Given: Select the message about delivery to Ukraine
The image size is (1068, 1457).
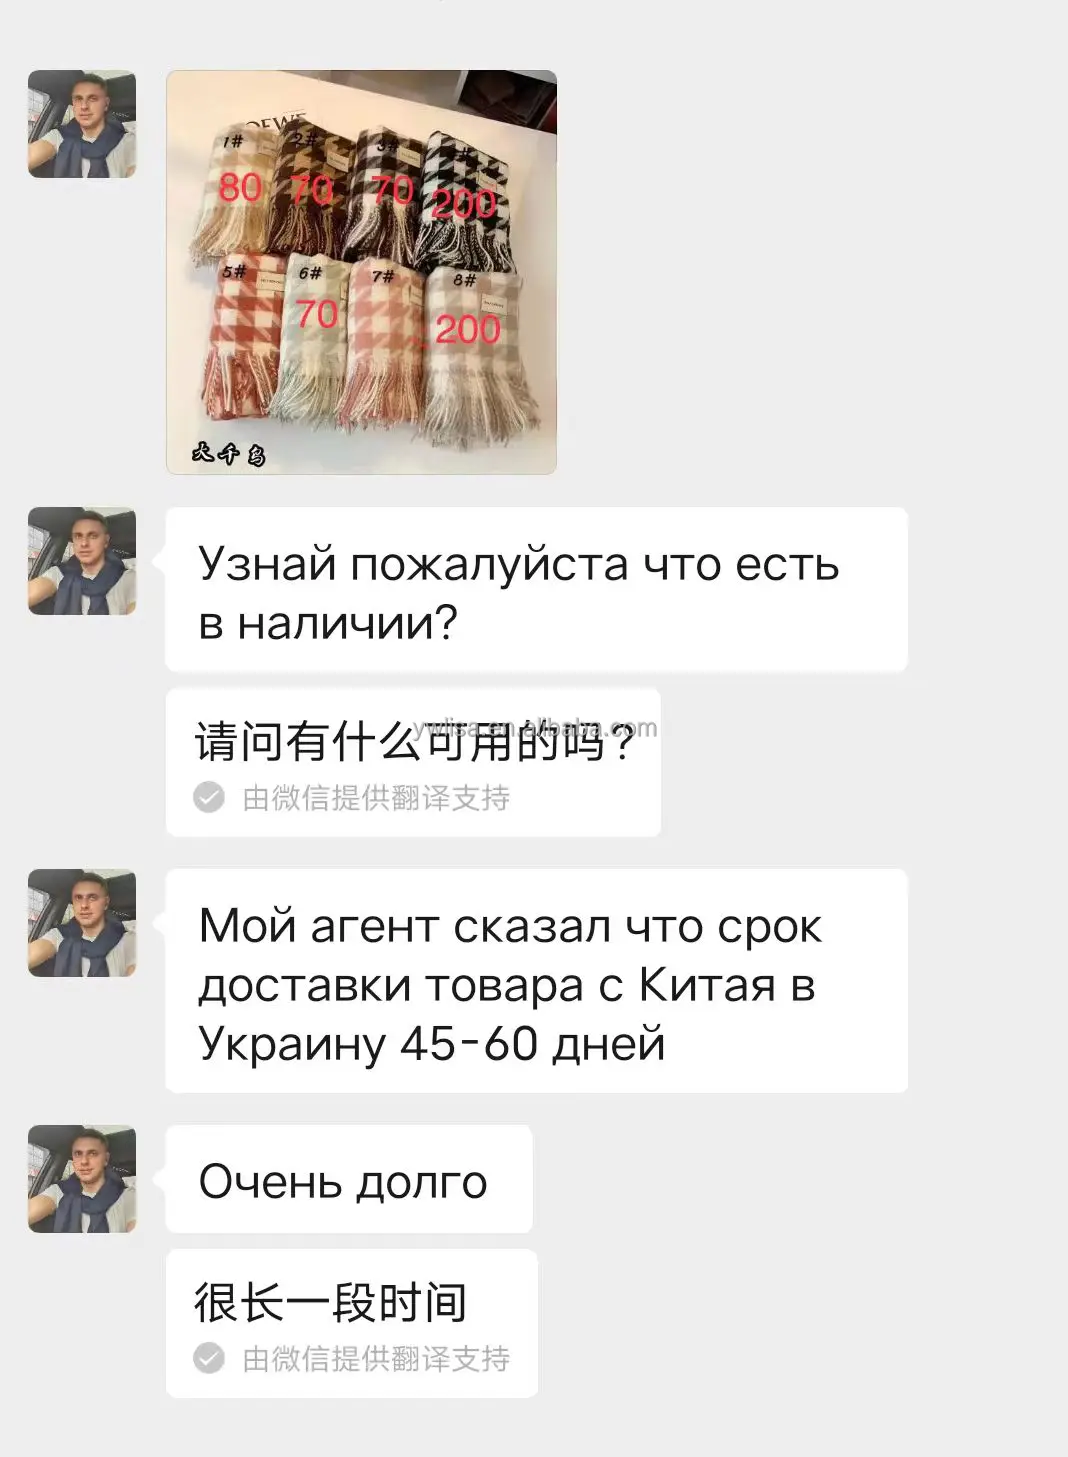Looking at the screenshot, I should click(536, 981).
